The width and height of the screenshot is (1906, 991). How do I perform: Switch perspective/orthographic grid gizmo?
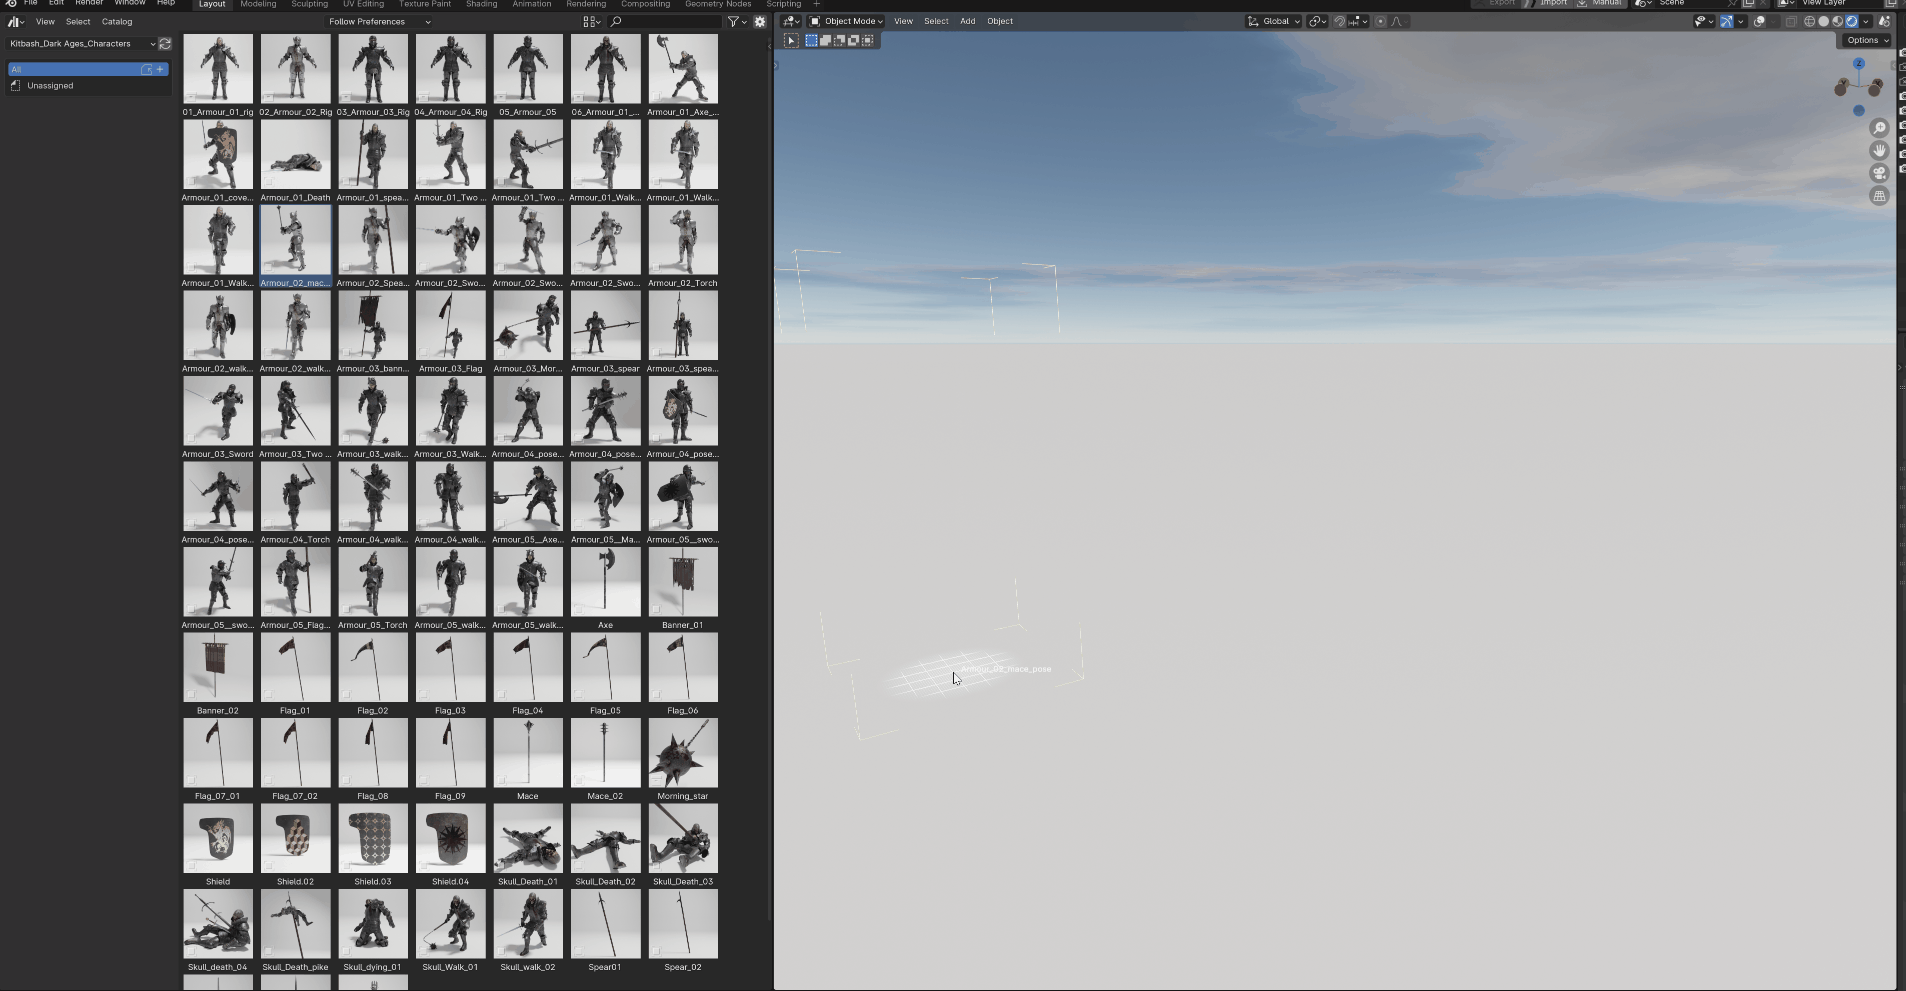coord(1879,196)
